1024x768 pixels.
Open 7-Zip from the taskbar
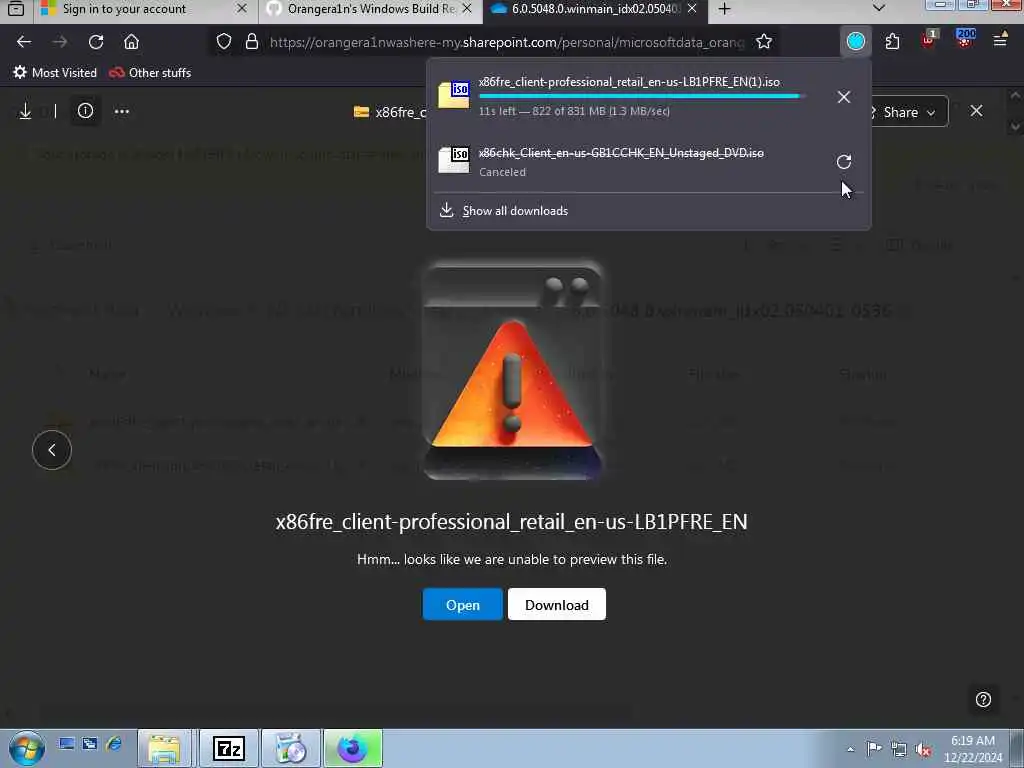click(x=229, y=748)
